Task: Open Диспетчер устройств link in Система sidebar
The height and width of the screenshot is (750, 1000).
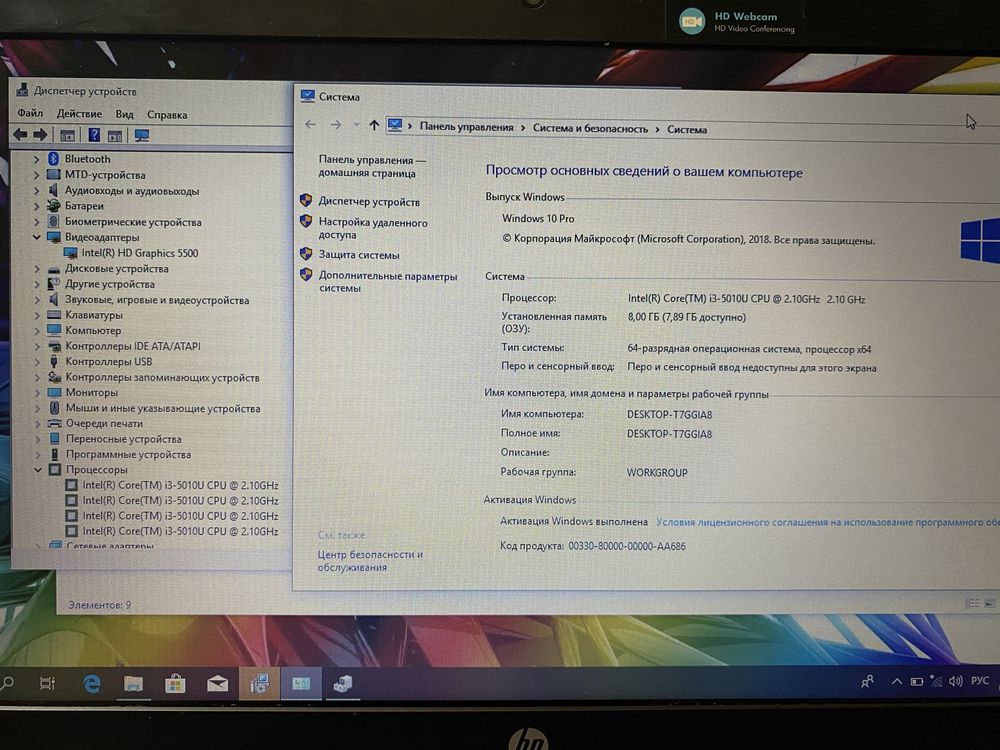Action: coord(369,202)
